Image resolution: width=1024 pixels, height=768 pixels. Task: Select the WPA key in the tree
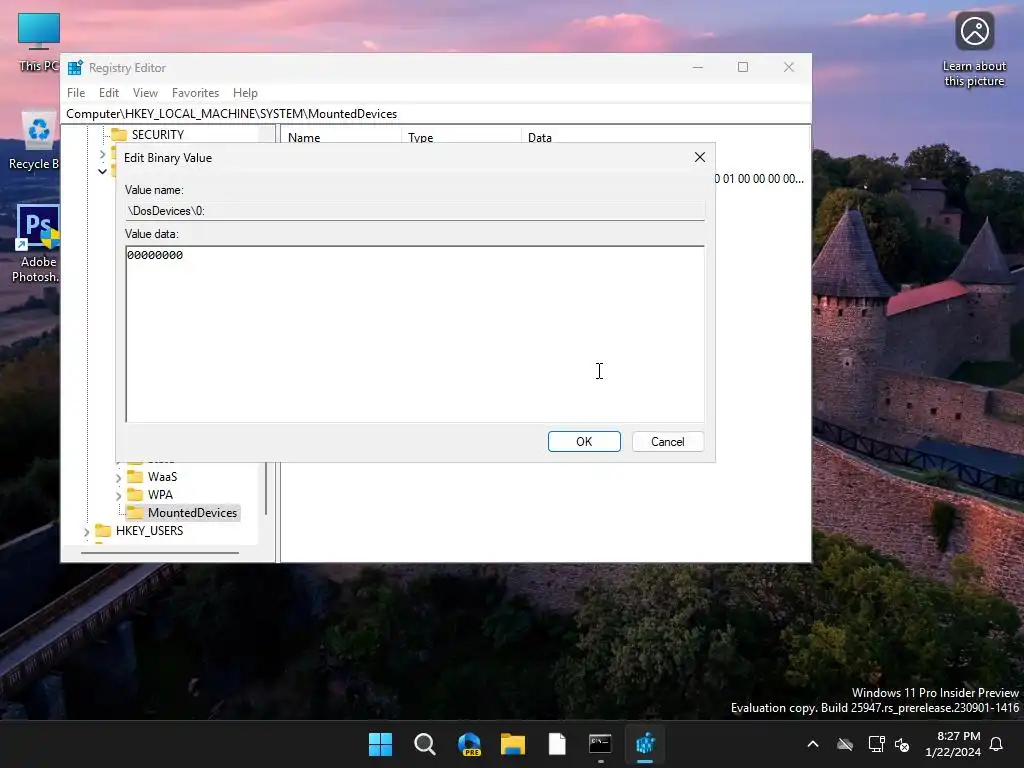click(x=160, y=494)
